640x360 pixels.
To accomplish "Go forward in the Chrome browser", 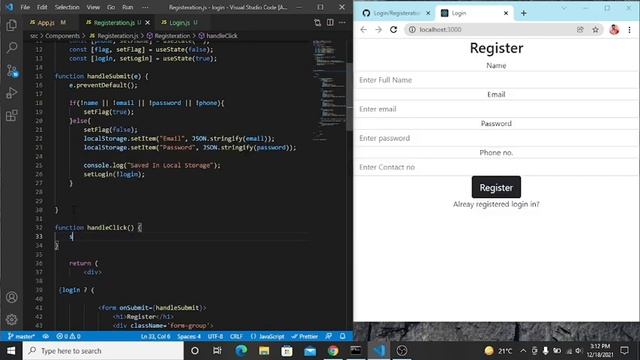I will [378, 29].
